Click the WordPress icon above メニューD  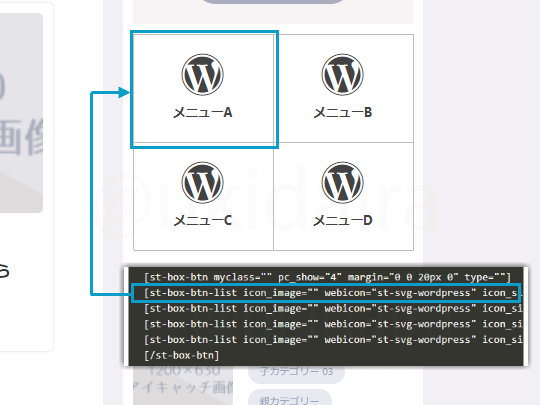pos(343,183)
